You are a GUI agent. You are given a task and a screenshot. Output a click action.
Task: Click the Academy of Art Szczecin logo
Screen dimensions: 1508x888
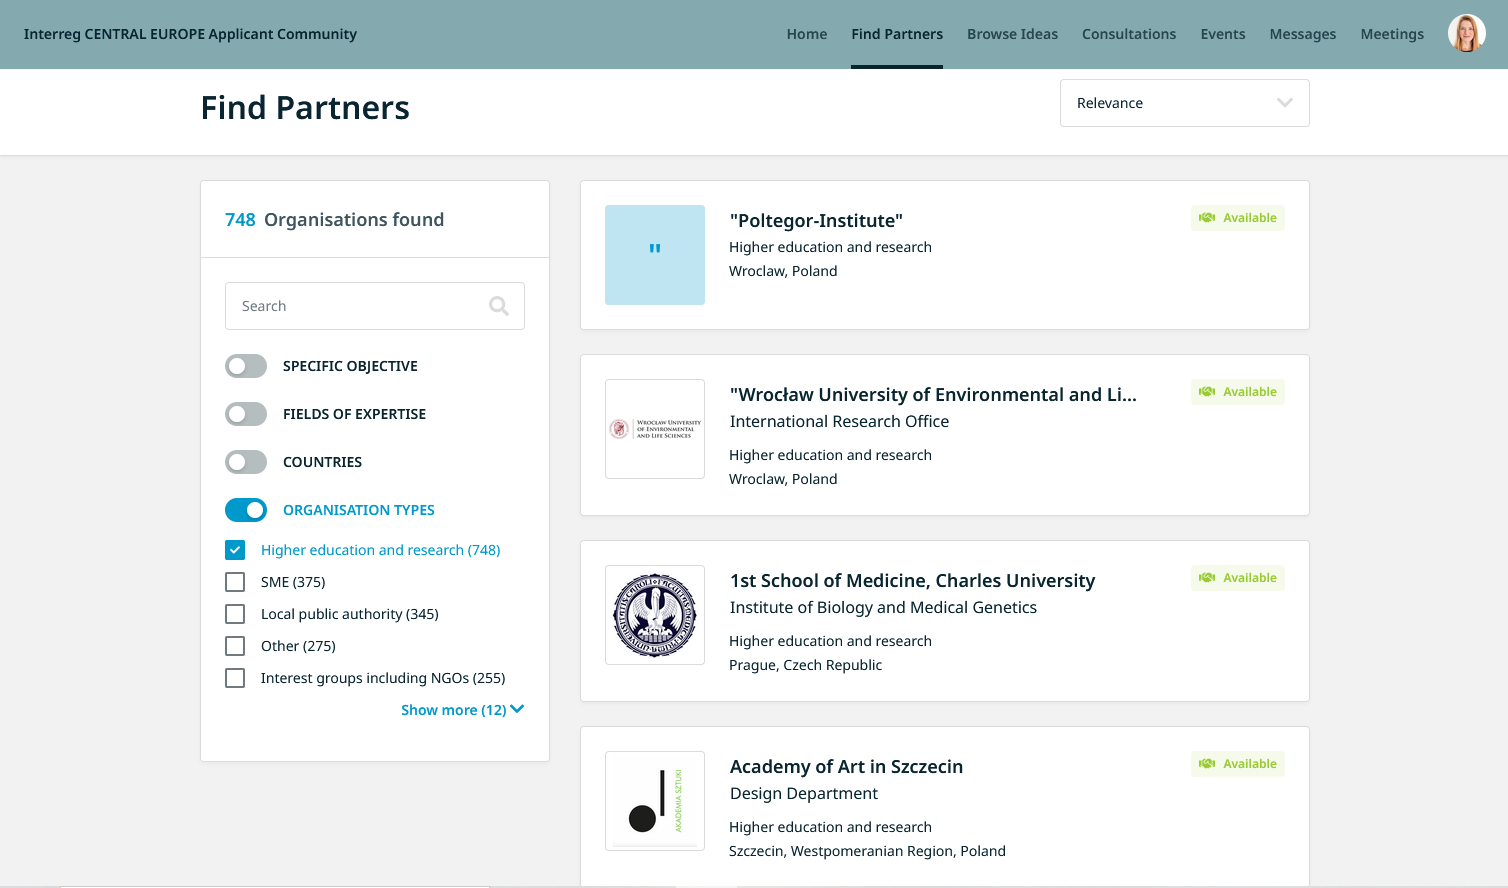[655, 801]
